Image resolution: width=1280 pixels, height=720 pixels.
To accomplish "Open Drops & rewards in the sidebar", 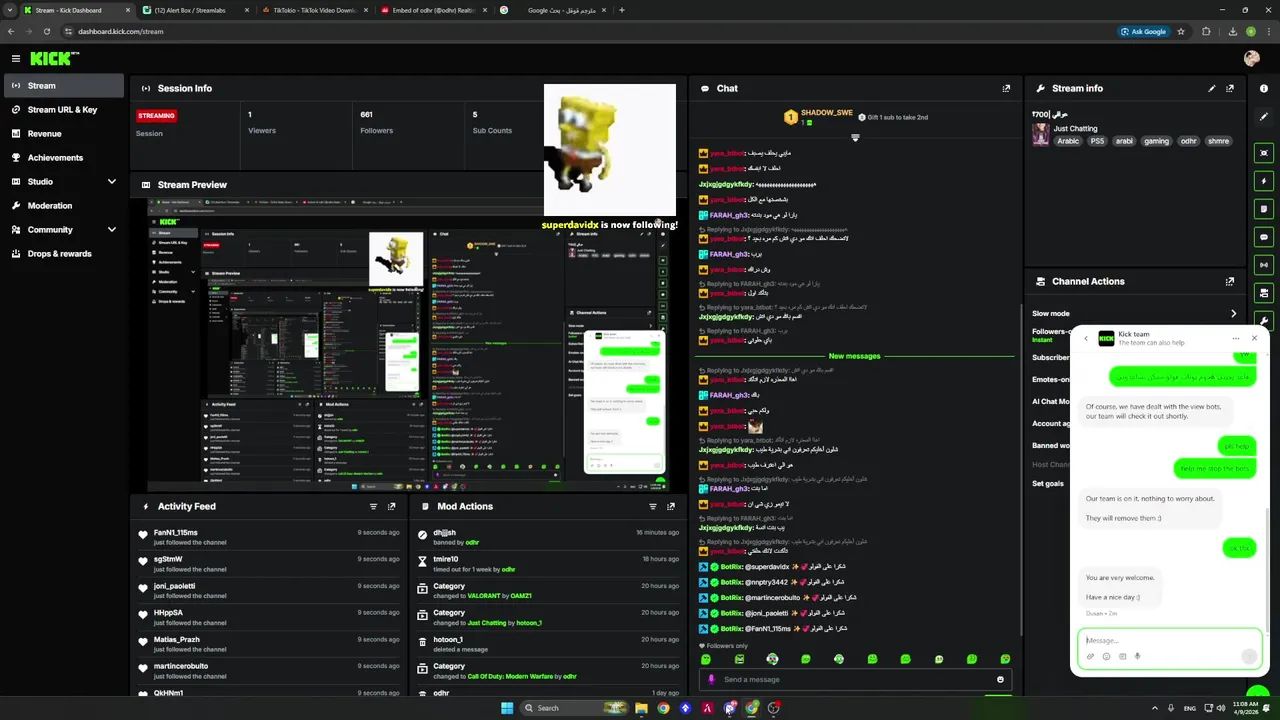I will (x=62, y=254).
